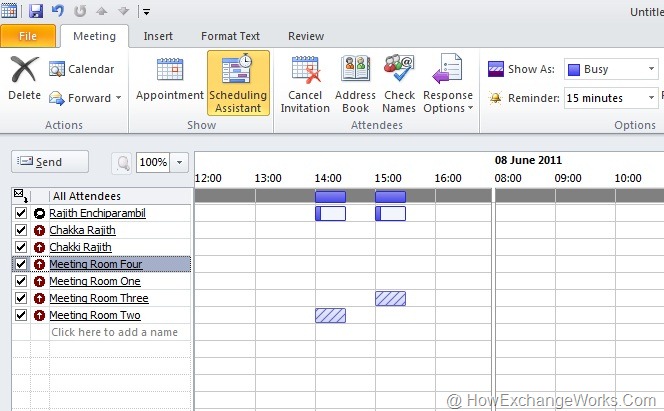Click Cancel Invitation

click(x=305, y=84)
